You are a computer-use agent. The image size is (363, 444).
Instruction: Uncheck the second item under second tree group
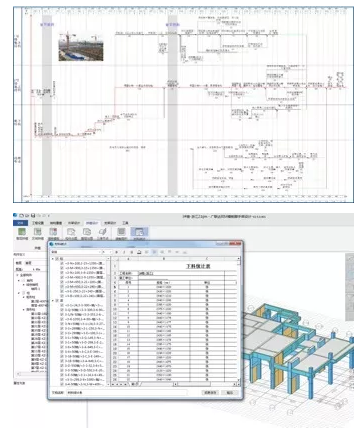click(x=62, y=310)
